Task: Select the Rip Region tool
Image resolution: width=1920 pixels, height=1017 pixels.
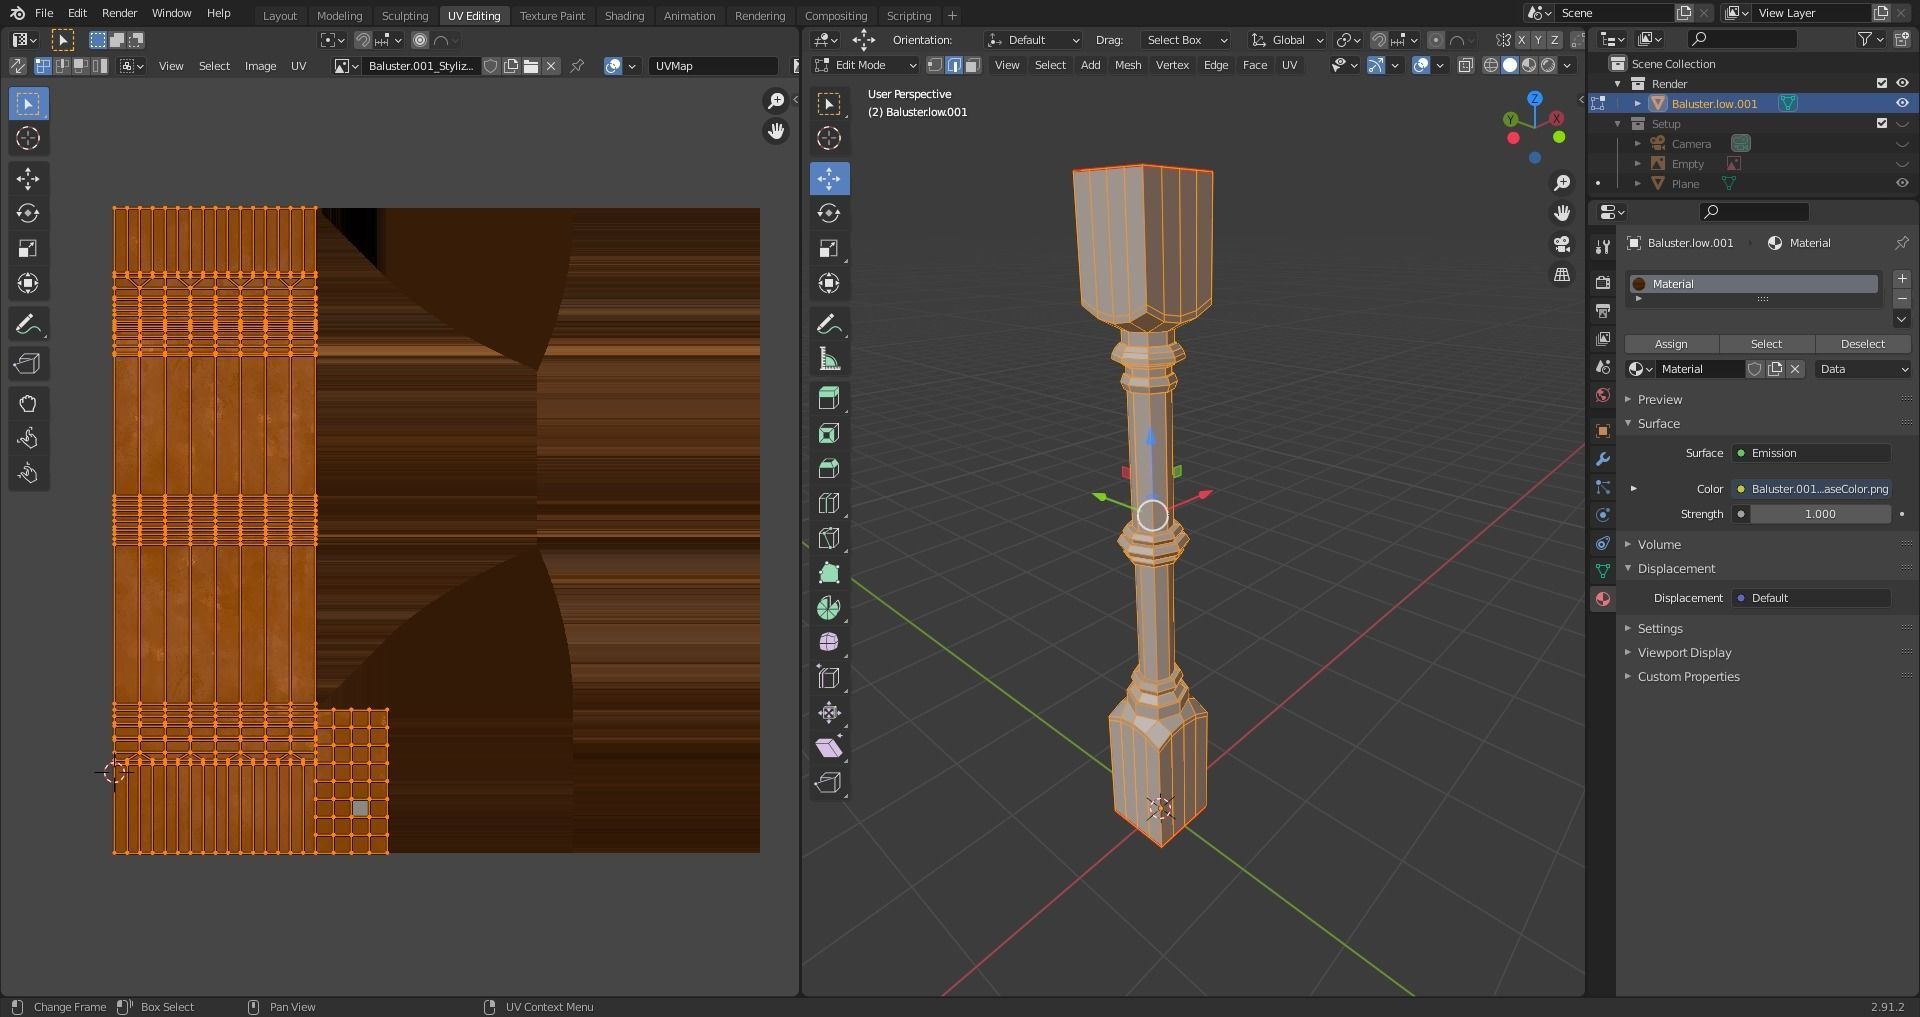Action: point(829,782)
